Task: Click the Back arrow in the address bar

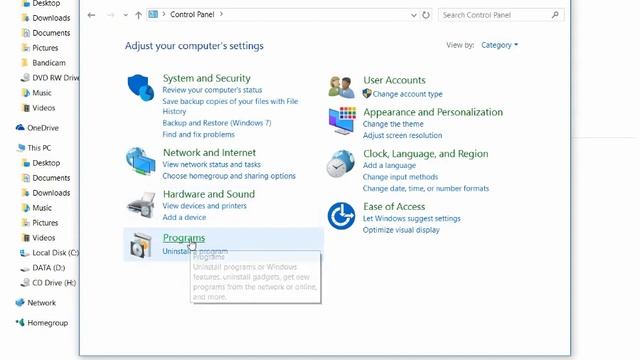Action: 91,15
